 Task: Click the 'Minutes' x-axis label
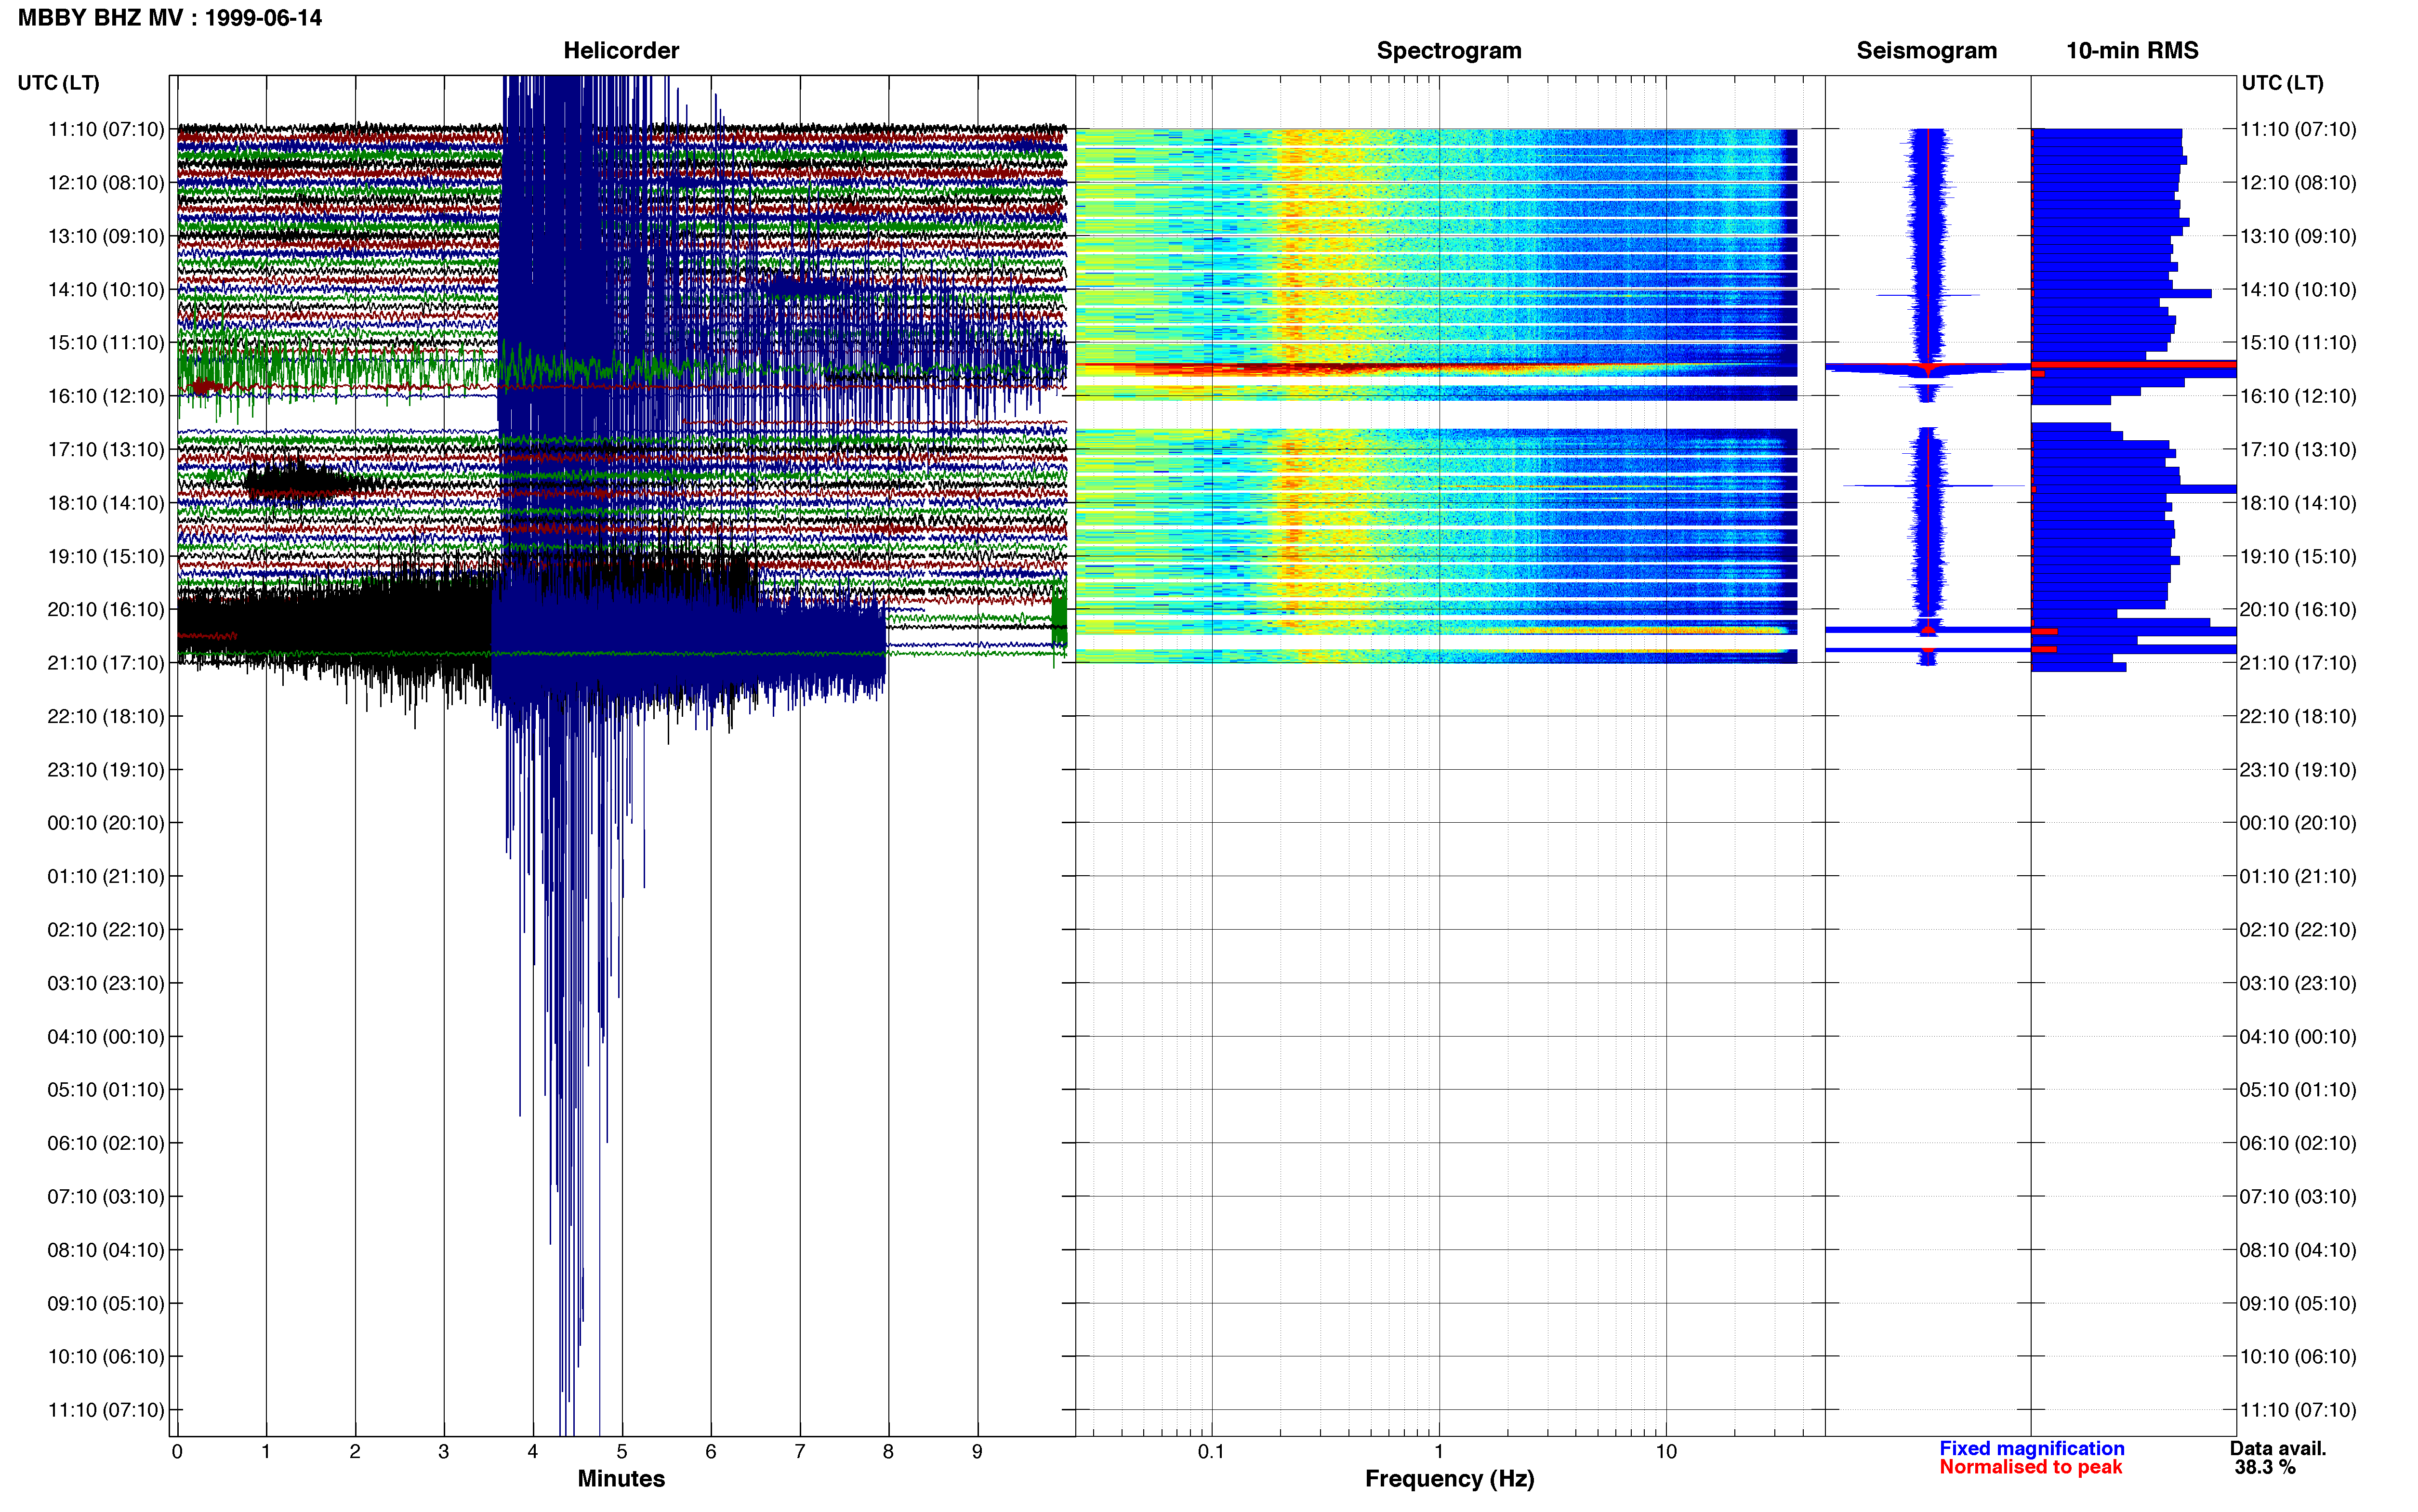(621, 1478)
